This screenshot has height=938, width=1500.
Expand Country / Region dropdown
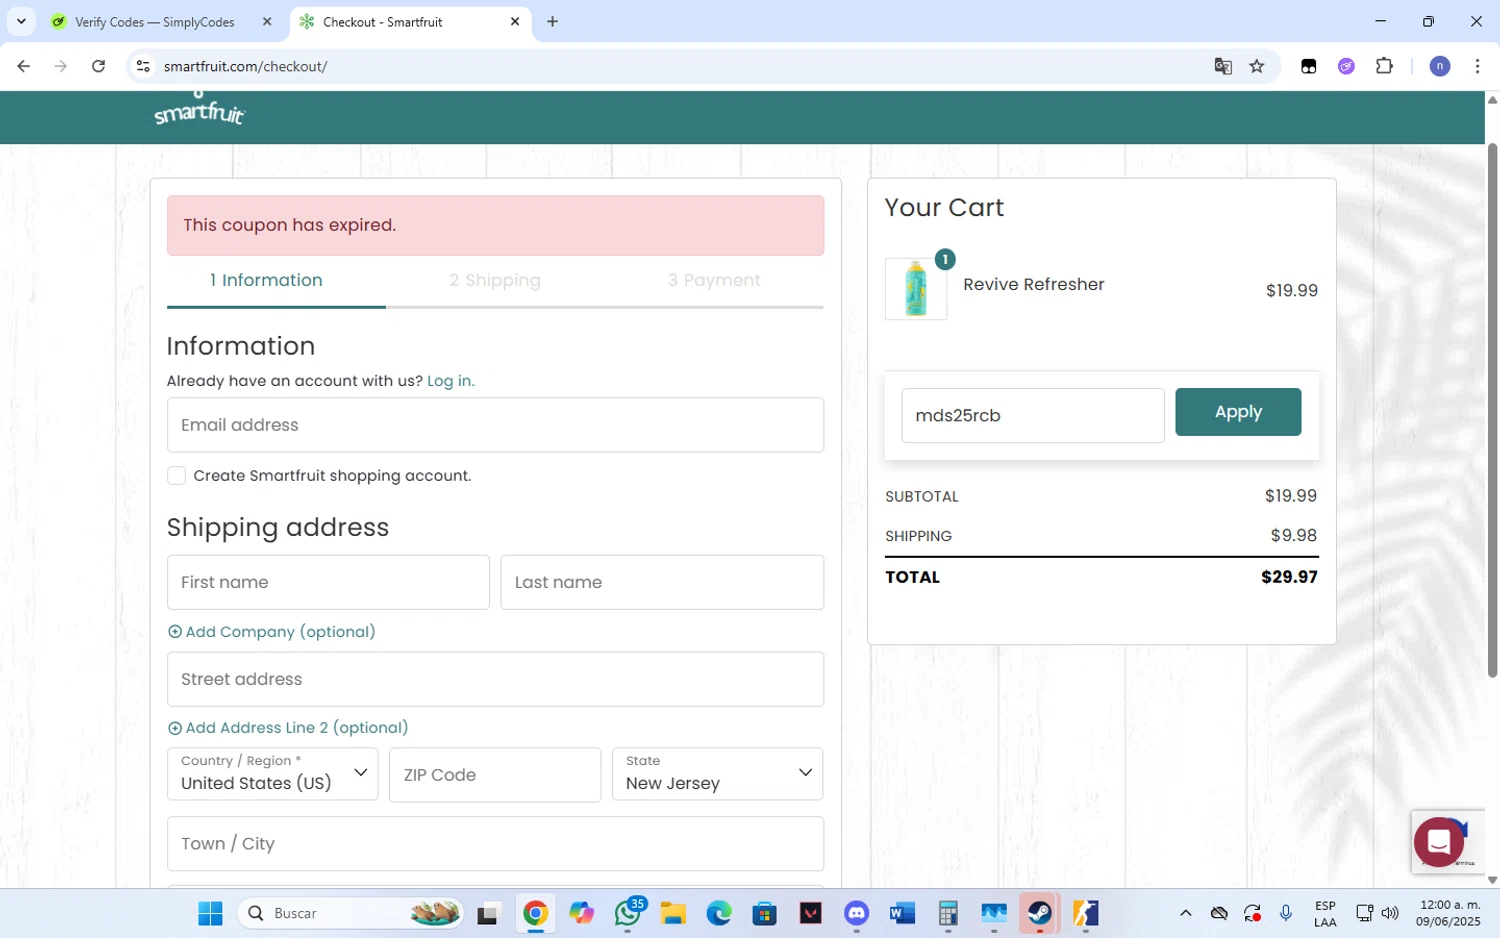(x=273, y=774)
